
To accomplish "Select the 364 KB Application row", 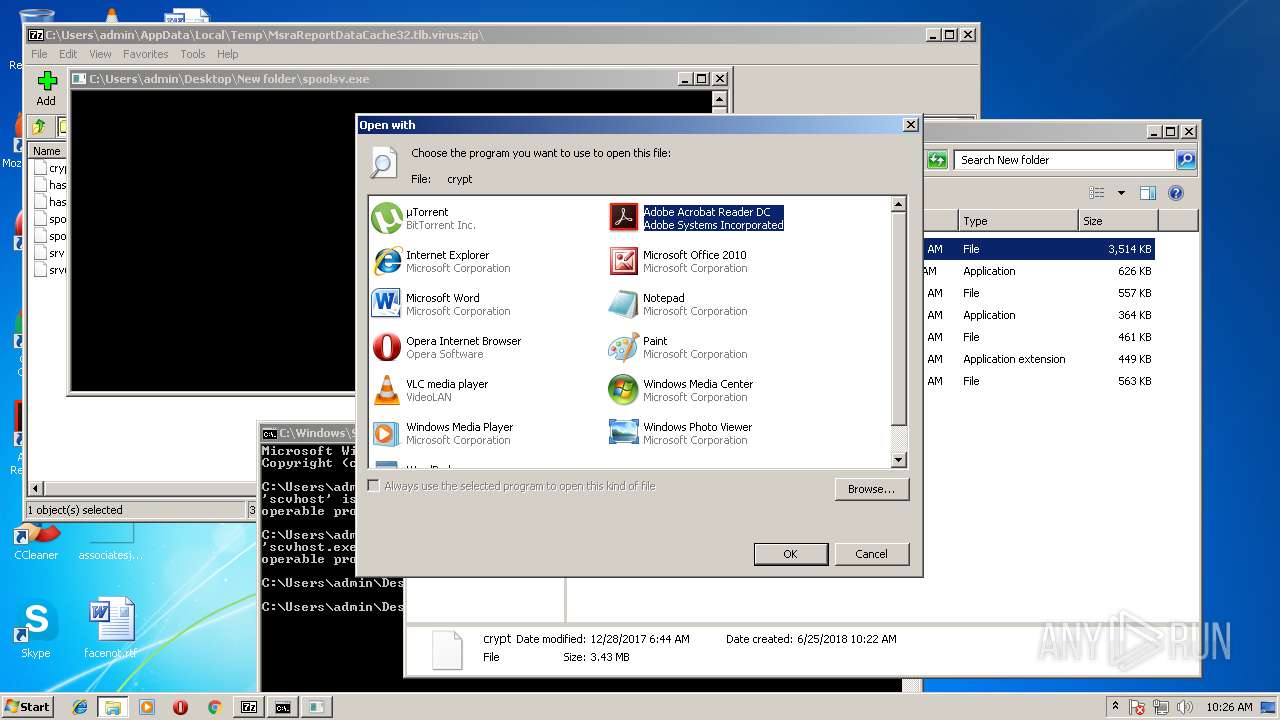I will coord(1040,315).
